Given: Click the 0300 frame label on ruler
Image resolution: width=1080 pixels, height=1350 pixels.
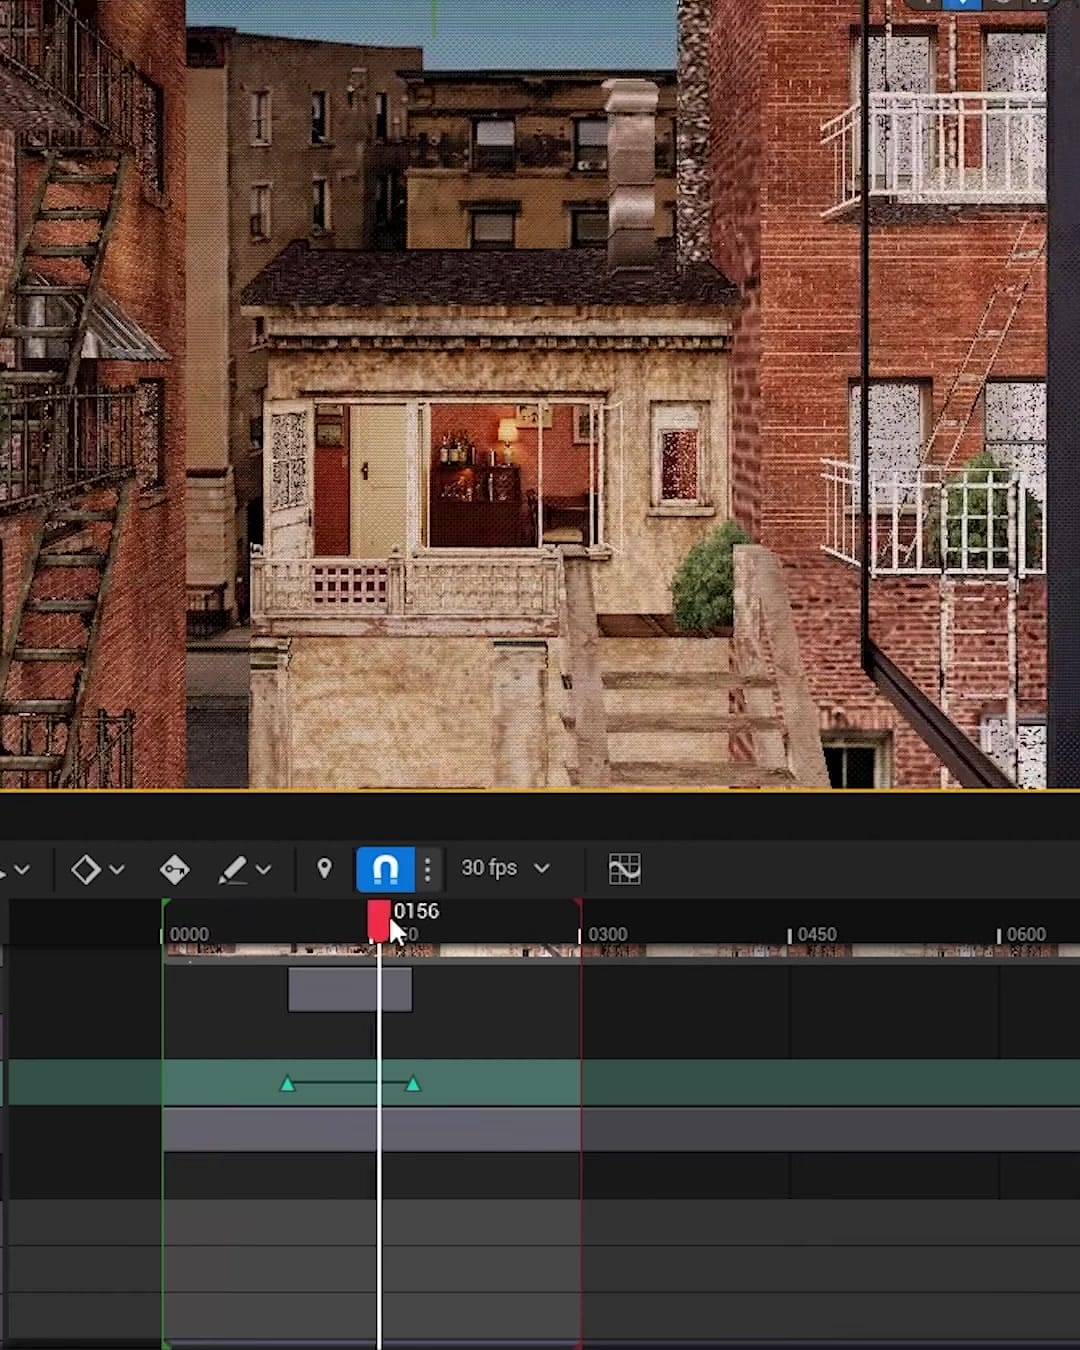Looking at the screenshot, I should pos(607,934).
